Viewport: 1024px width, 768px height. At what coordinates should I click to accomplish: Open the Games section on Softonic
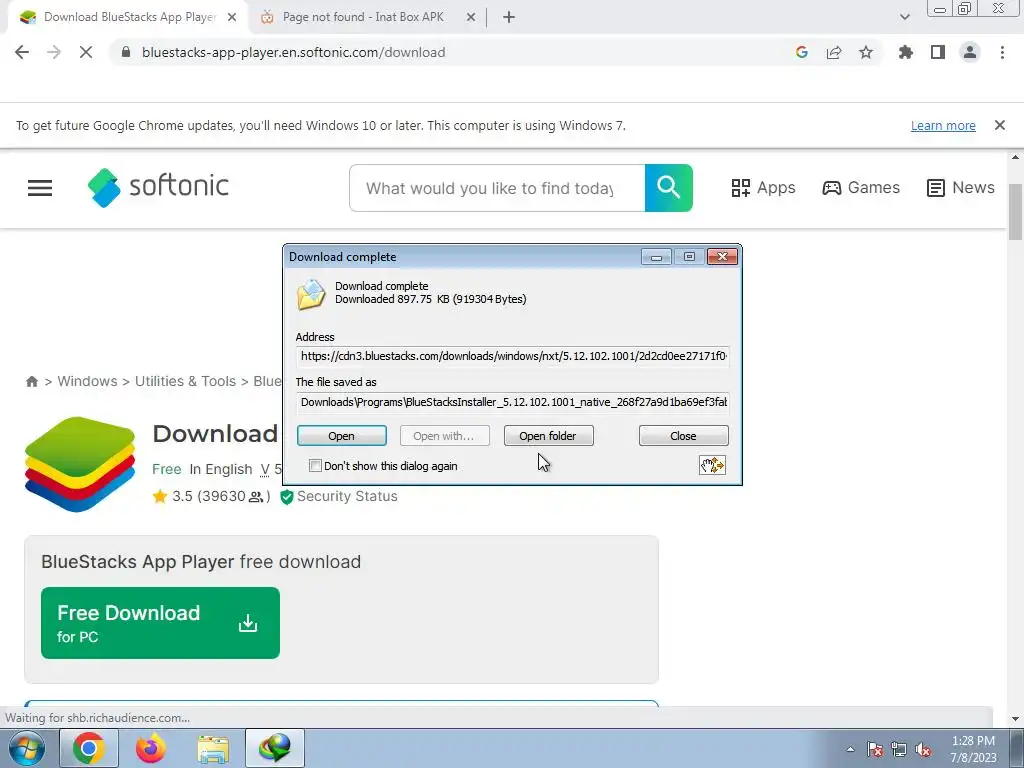(861, 188)
